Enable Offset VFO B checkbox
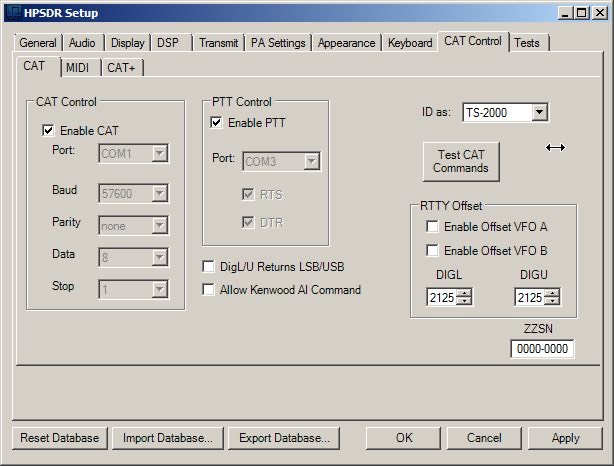The width and height of the screenshot is (614, 466). click(432, 250)
